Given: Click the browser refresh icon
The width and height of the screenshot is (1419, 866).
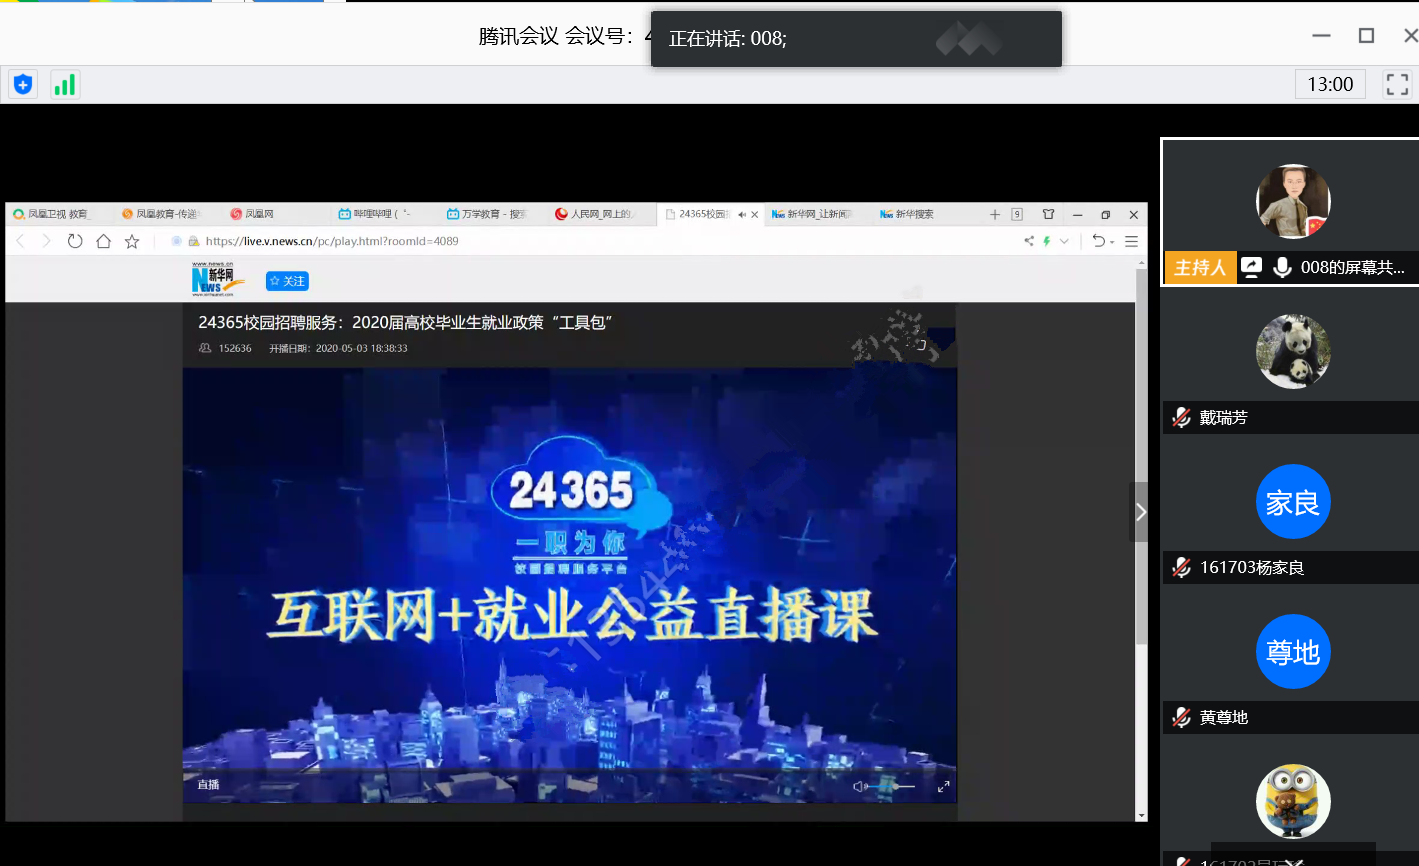Looking at the screenshot, I should pyautogui.click(x=75, y=241).
